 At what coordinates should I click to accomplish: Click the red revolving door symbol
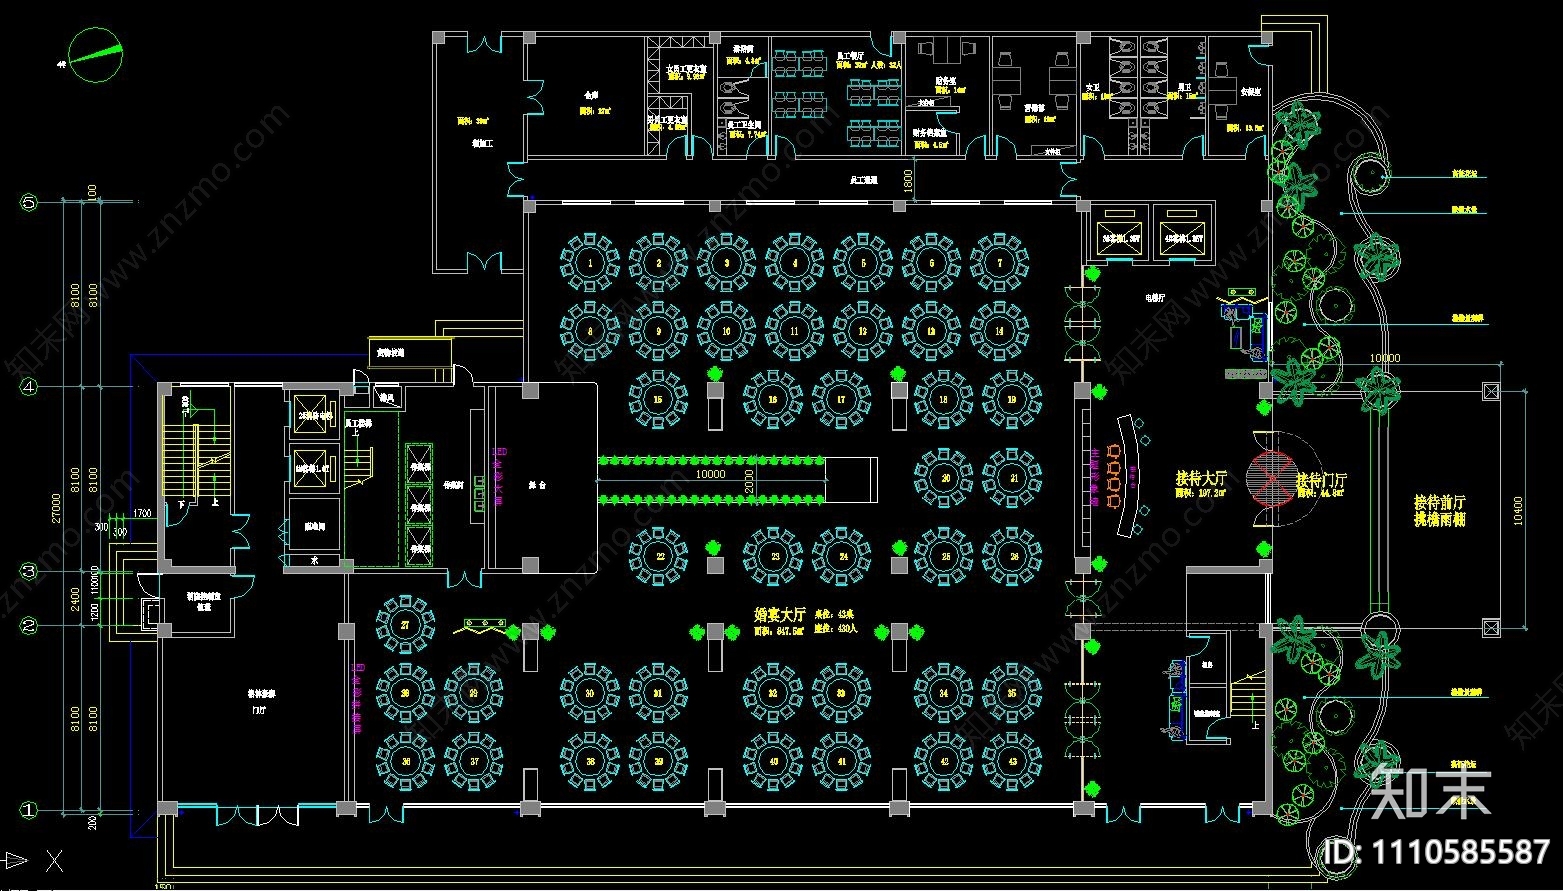[1270, 478]
